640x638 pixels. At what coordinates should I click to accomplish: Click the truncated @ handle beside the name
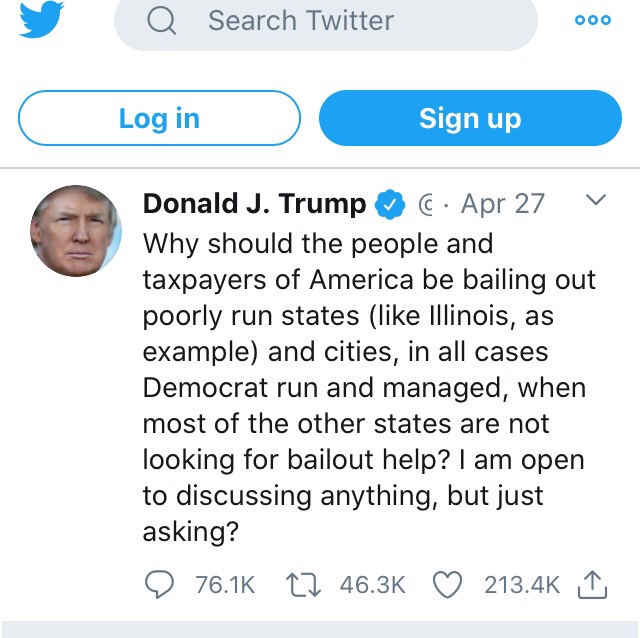pos(423,205)
